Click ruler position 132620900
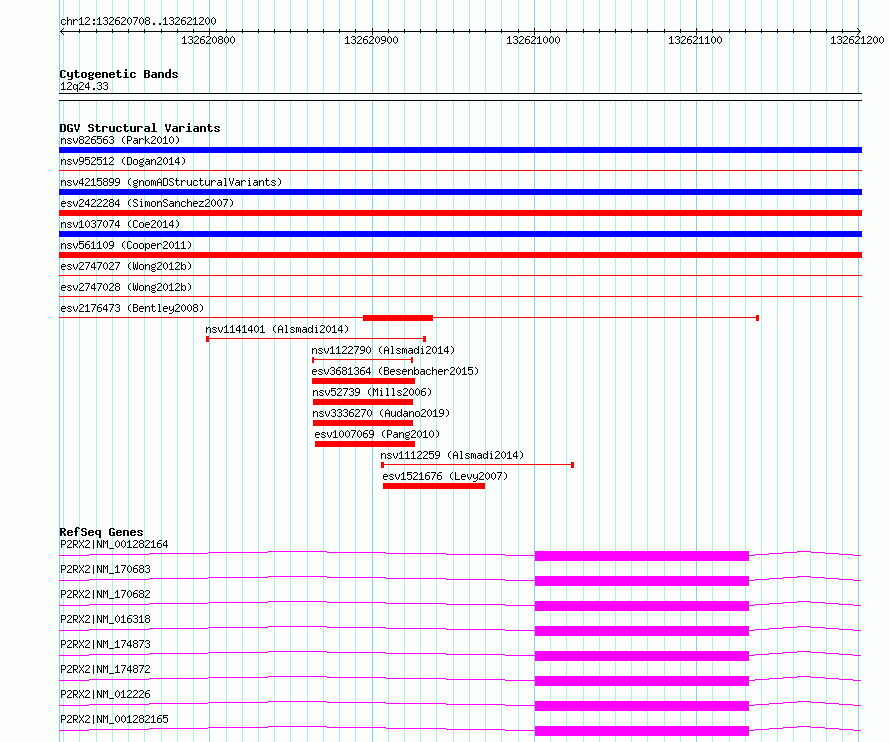Viewport: 890px width, 742px height. pos(371,40)
